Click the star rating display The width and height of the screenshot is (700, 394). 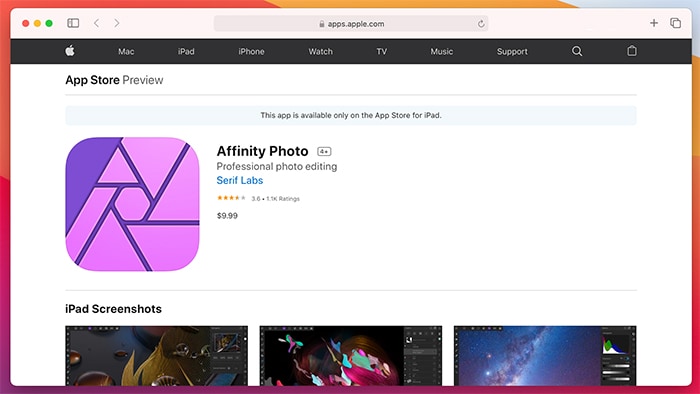[x=231, y=198]
